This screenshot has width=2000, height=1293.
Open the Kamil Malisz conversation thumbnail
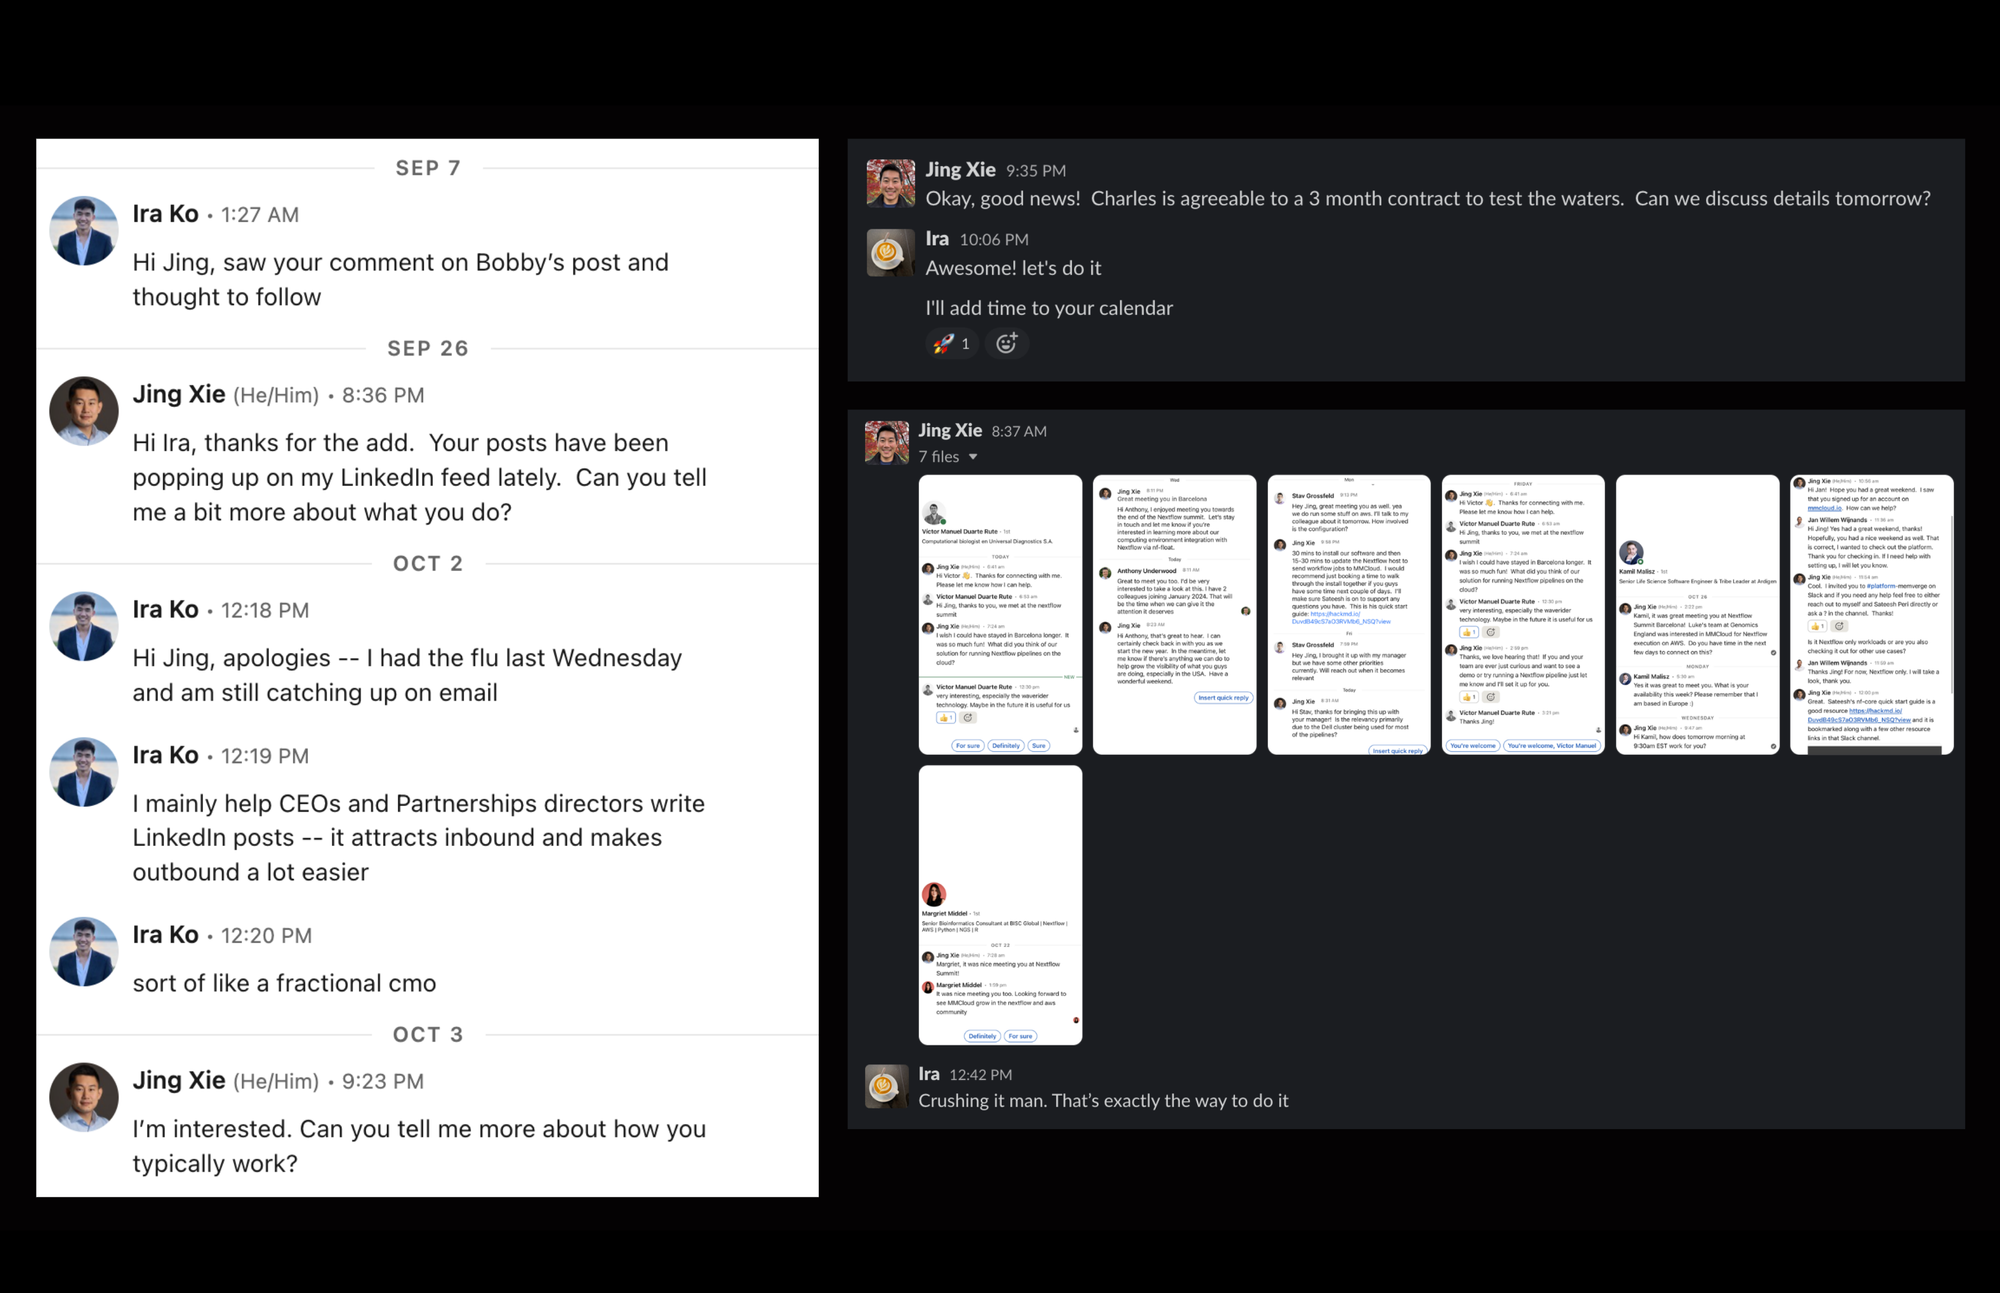point(1697,614)
